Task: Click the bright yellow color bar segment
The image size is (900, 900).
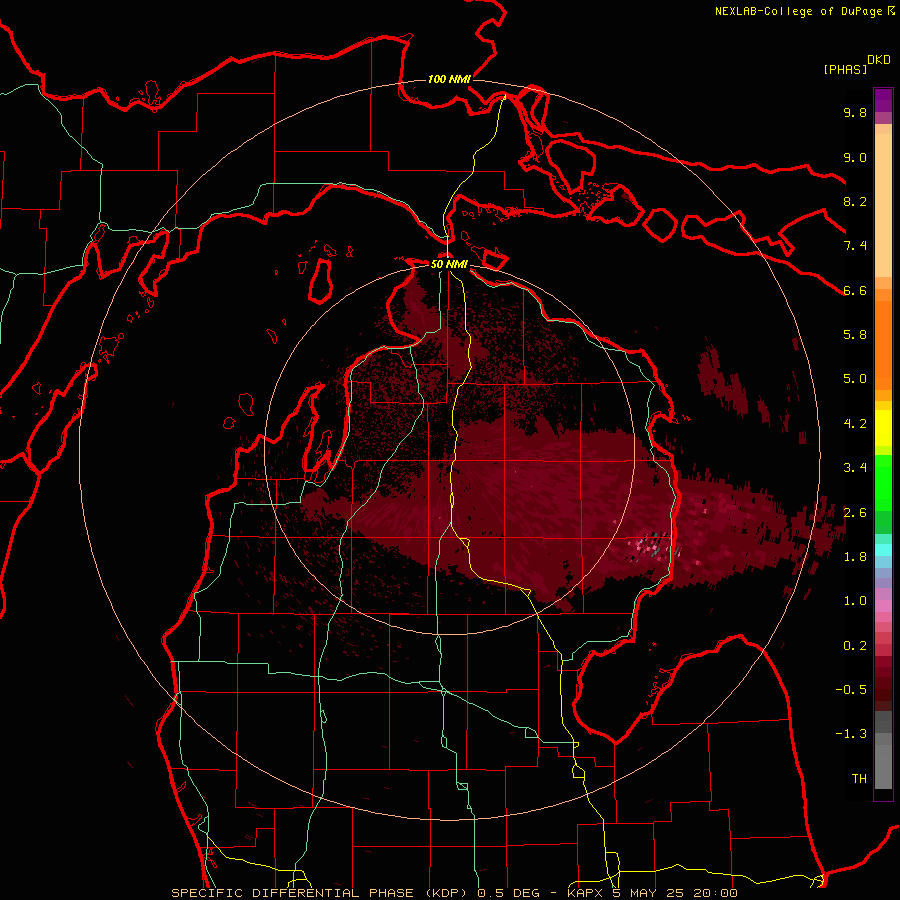Action: pyautogui.click(x=883, y=428)
